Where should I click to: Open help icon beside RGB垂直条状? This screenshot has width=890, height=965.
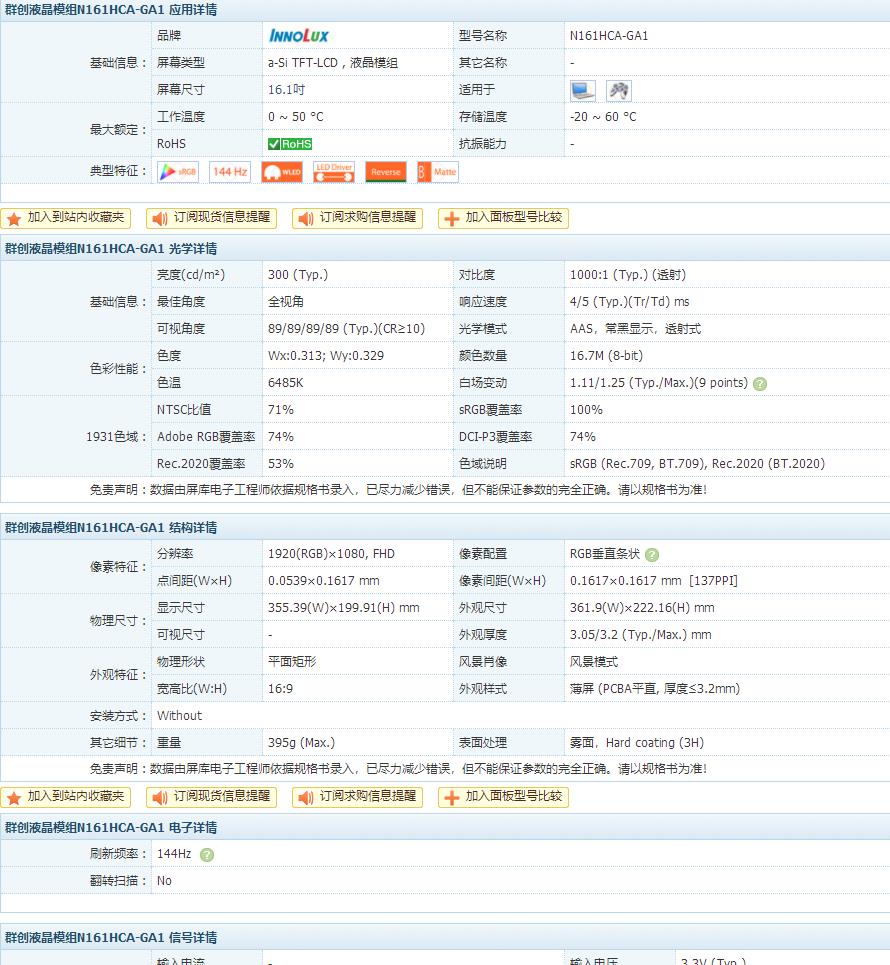(652, 555)
